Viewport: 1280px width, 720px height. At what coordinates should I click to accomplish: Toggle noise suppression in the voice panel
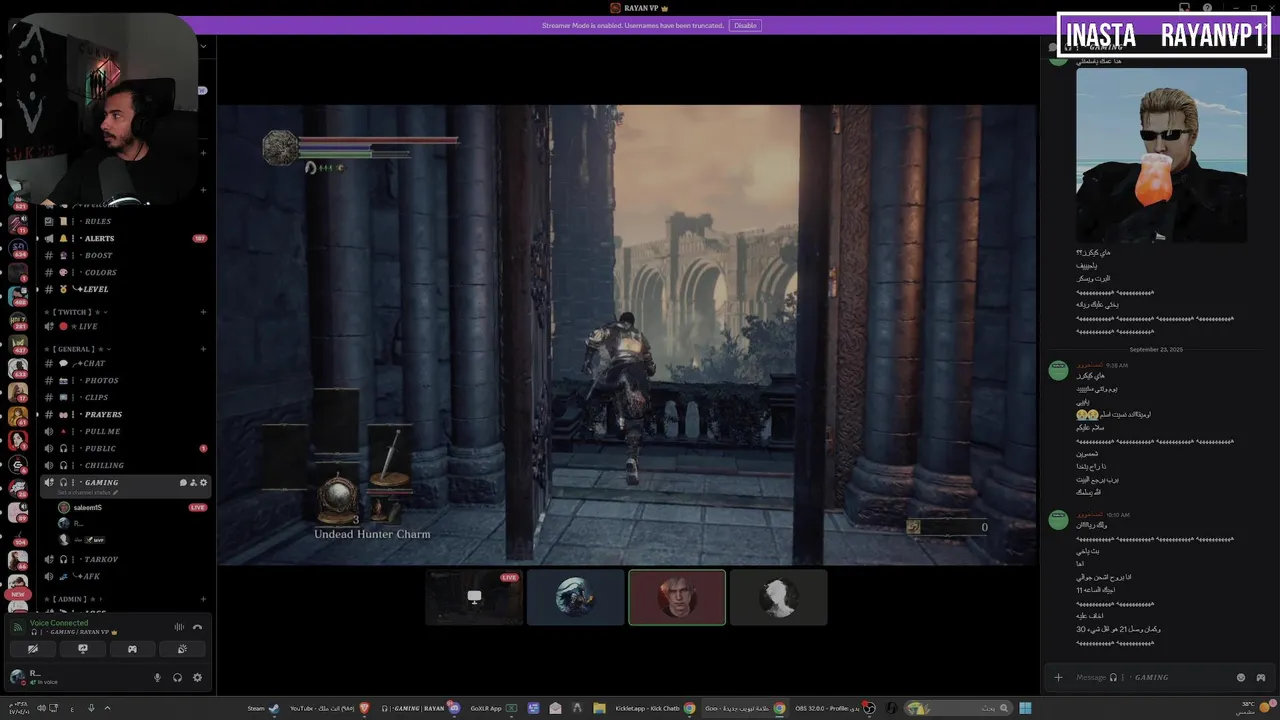(180, 627)
